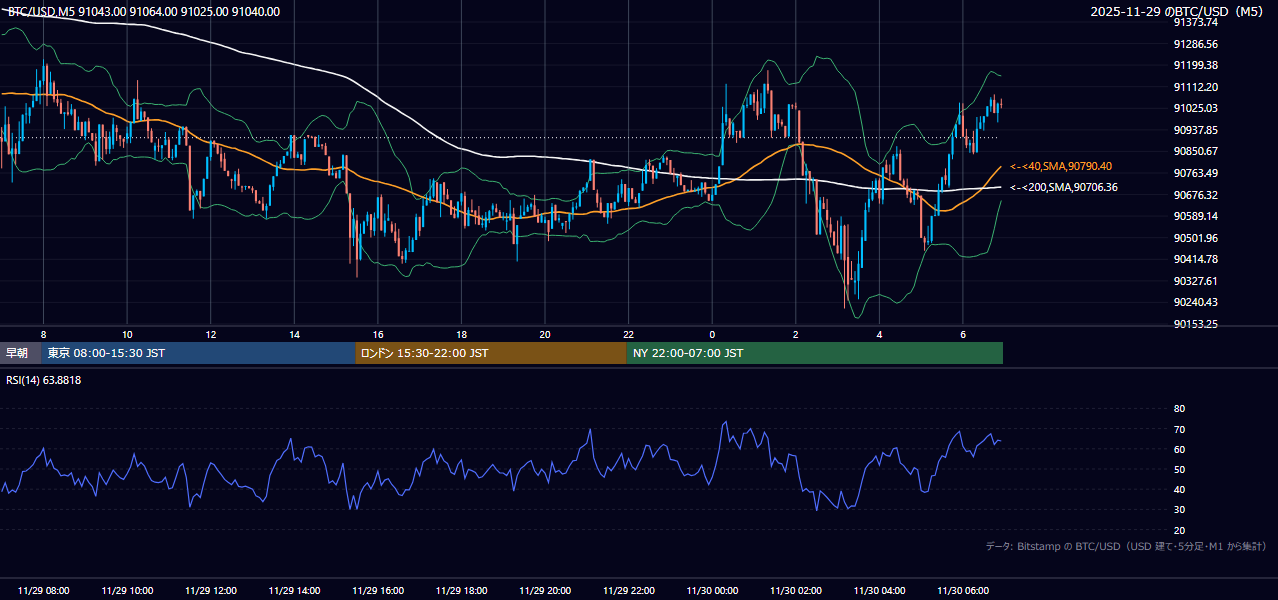Click price axis value 90763.49

pos(1195,173)
